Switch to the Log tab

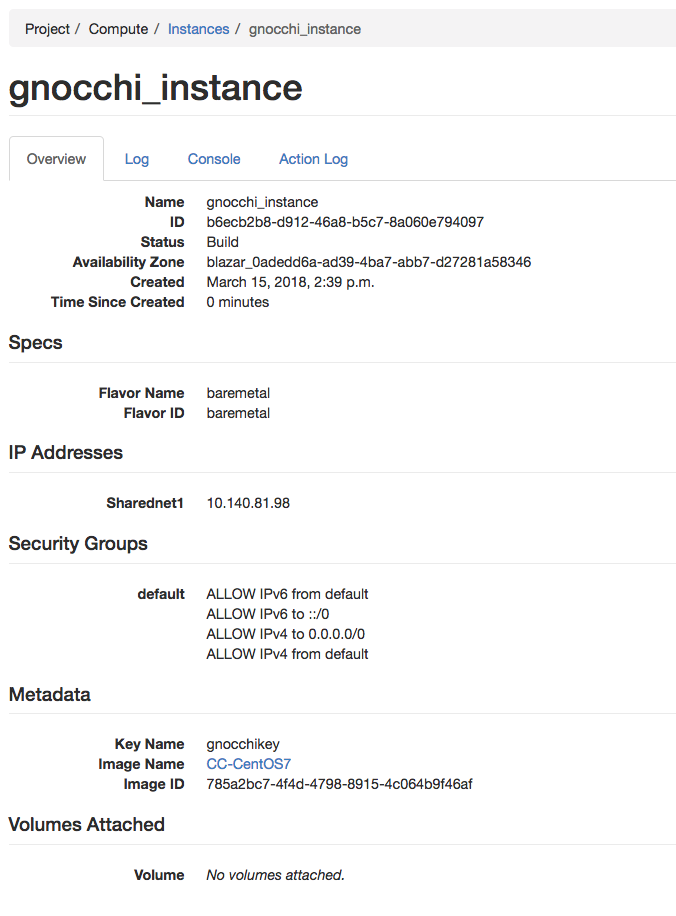(137, 159)
